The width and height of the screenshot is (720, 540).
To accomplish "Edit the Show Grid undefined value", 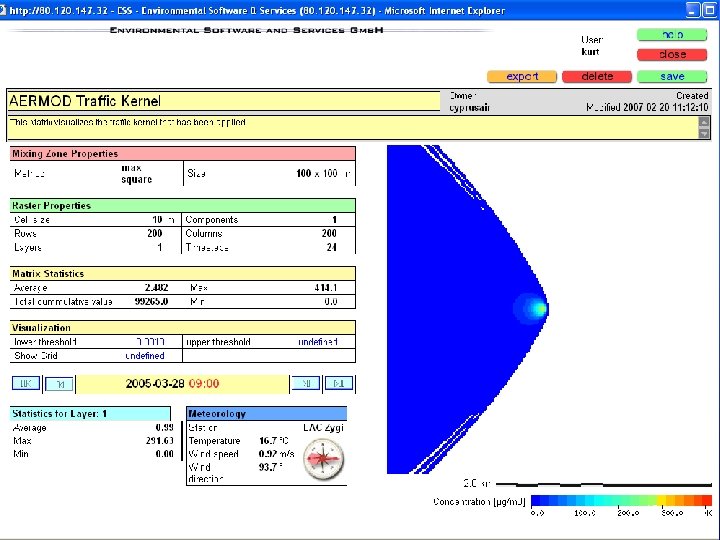I will (144, 356).
